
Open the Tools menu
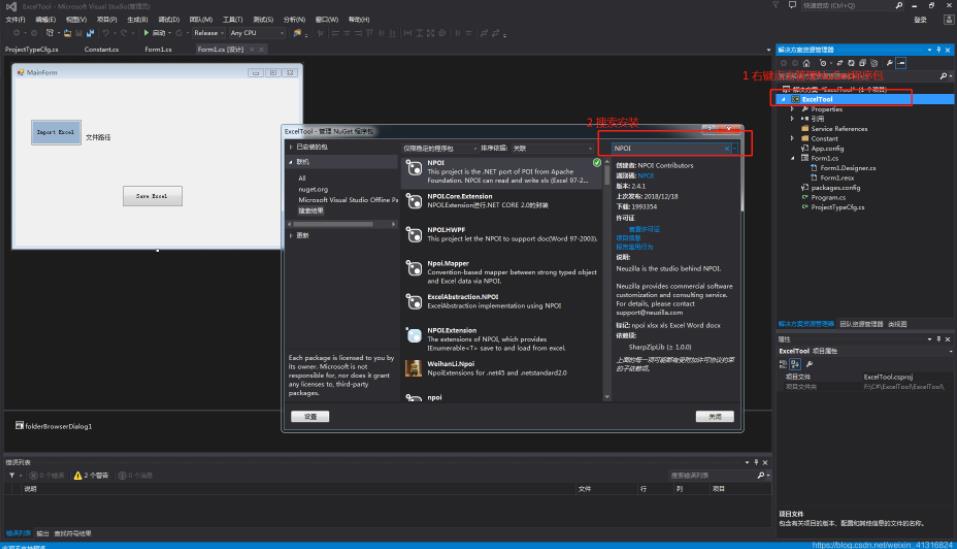point(233,20)
